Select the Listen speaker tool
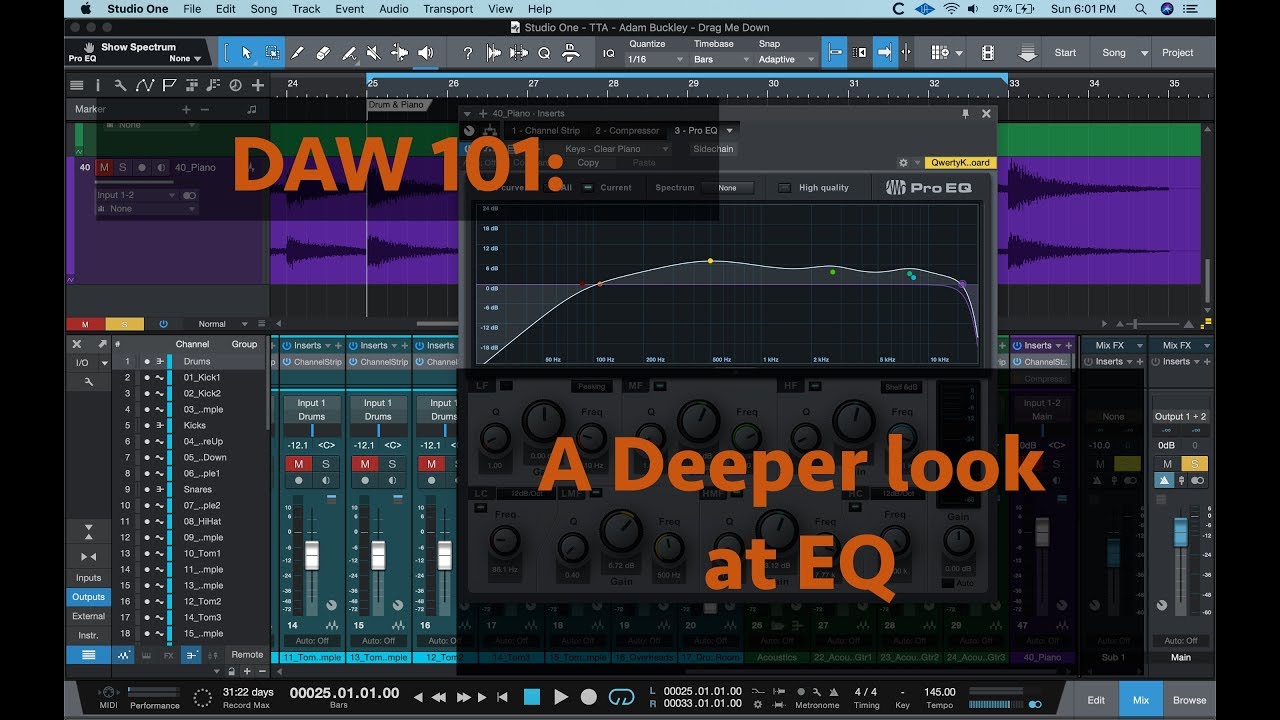Viewport: 1280px width, 720px height. 425,53
